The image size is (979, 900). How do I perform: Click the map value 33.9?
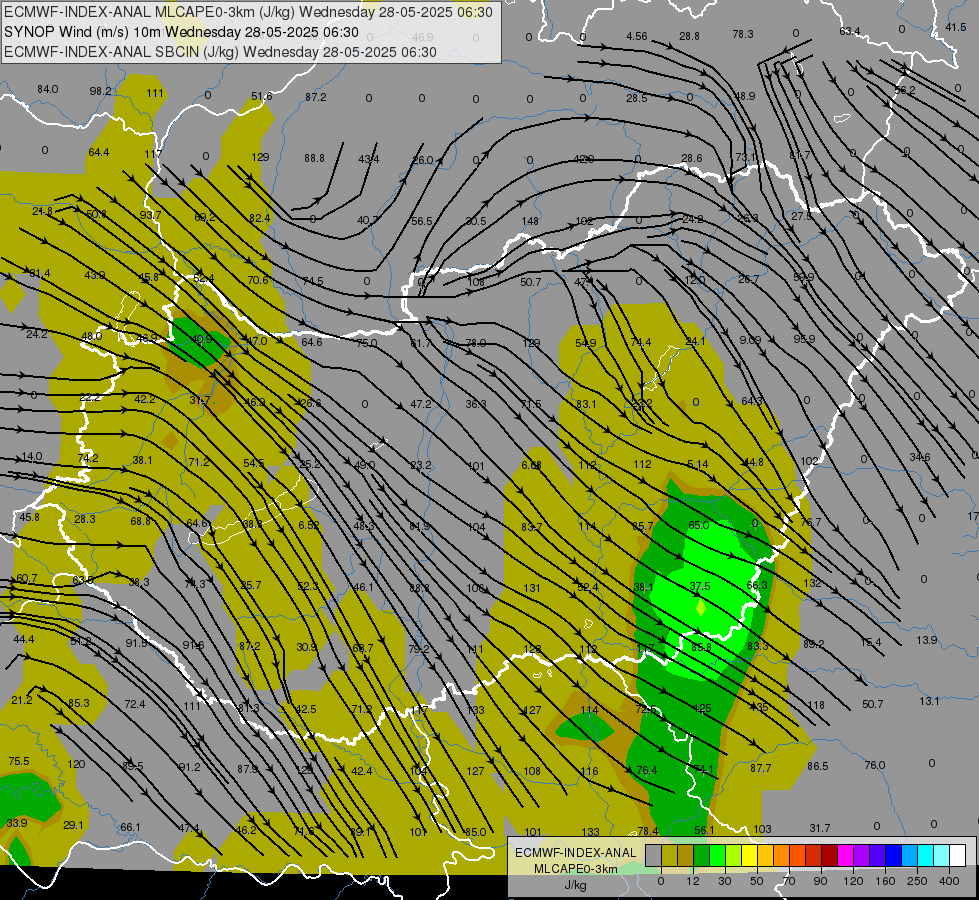pos(17,823)
